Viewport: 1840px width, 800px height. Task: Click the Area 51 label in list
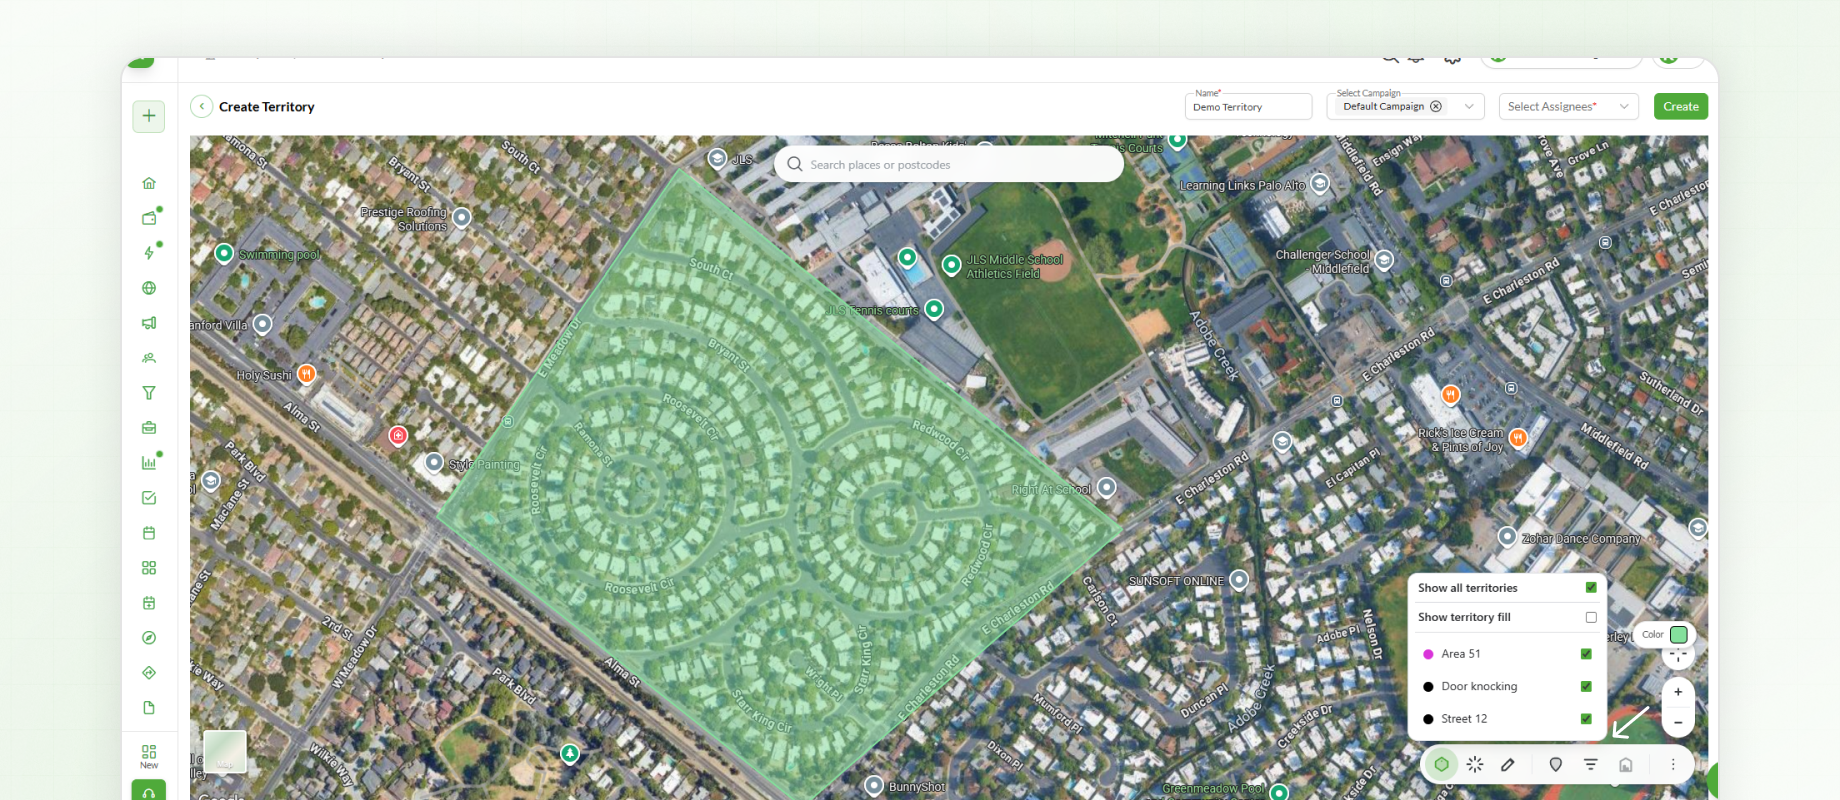[x=1461, y=654]
